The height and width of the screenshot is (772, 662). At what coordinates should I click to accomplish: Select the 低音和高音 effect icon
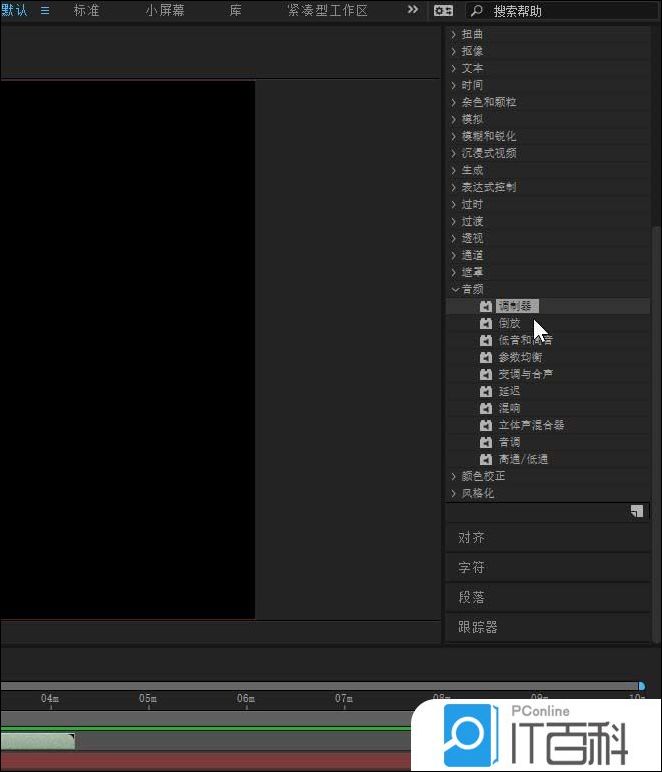coord(486,340)
